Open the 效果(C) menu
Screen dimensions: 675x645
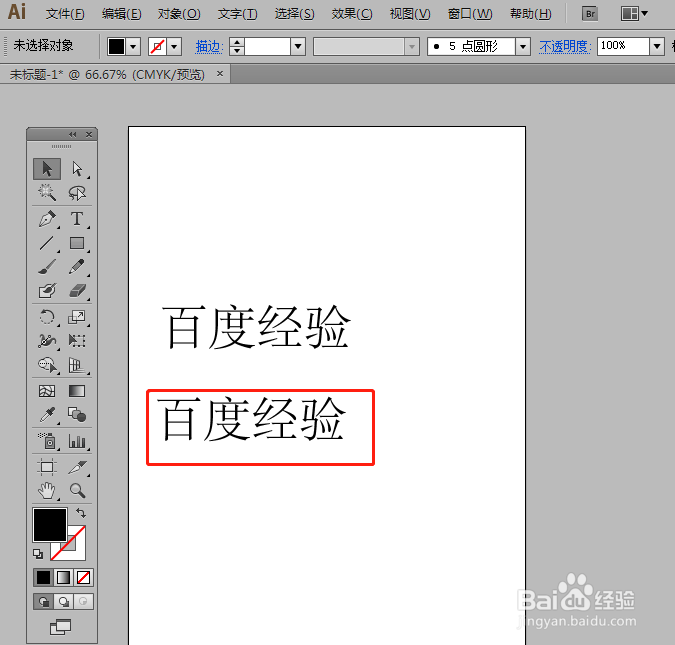(352, 14)
